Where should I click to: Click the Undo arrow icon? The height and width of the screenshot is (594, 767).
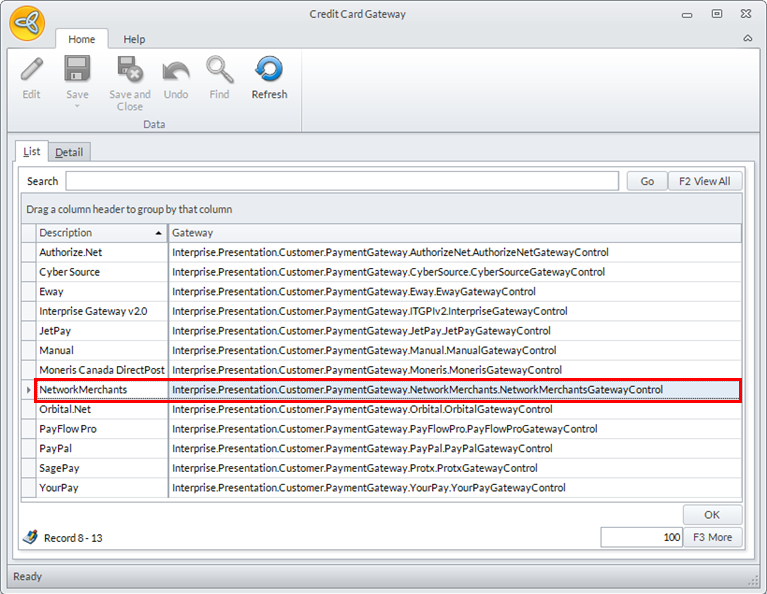pos(176,70)
